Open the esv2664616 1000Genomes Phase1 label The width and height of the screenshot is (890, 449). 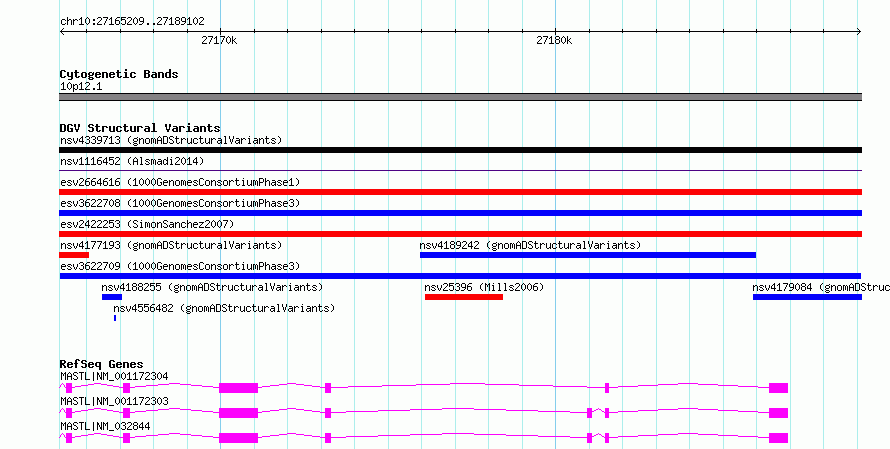180,182
